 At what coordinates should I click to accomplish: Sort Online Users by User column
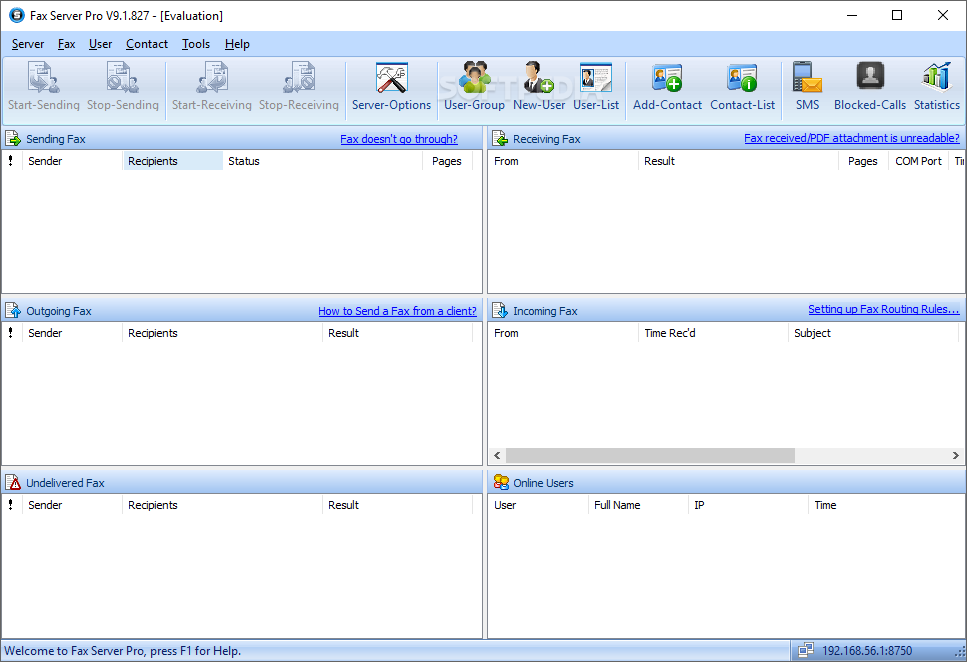click(538, 505)
